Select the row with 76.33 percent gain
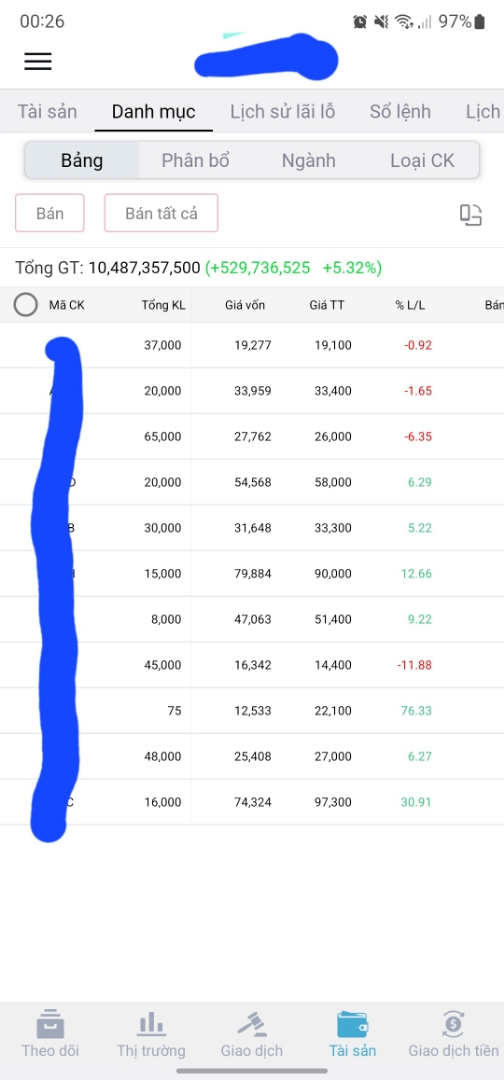This screenshot has height=1080, width=504. pyautogui.click(x=252, y=710)
